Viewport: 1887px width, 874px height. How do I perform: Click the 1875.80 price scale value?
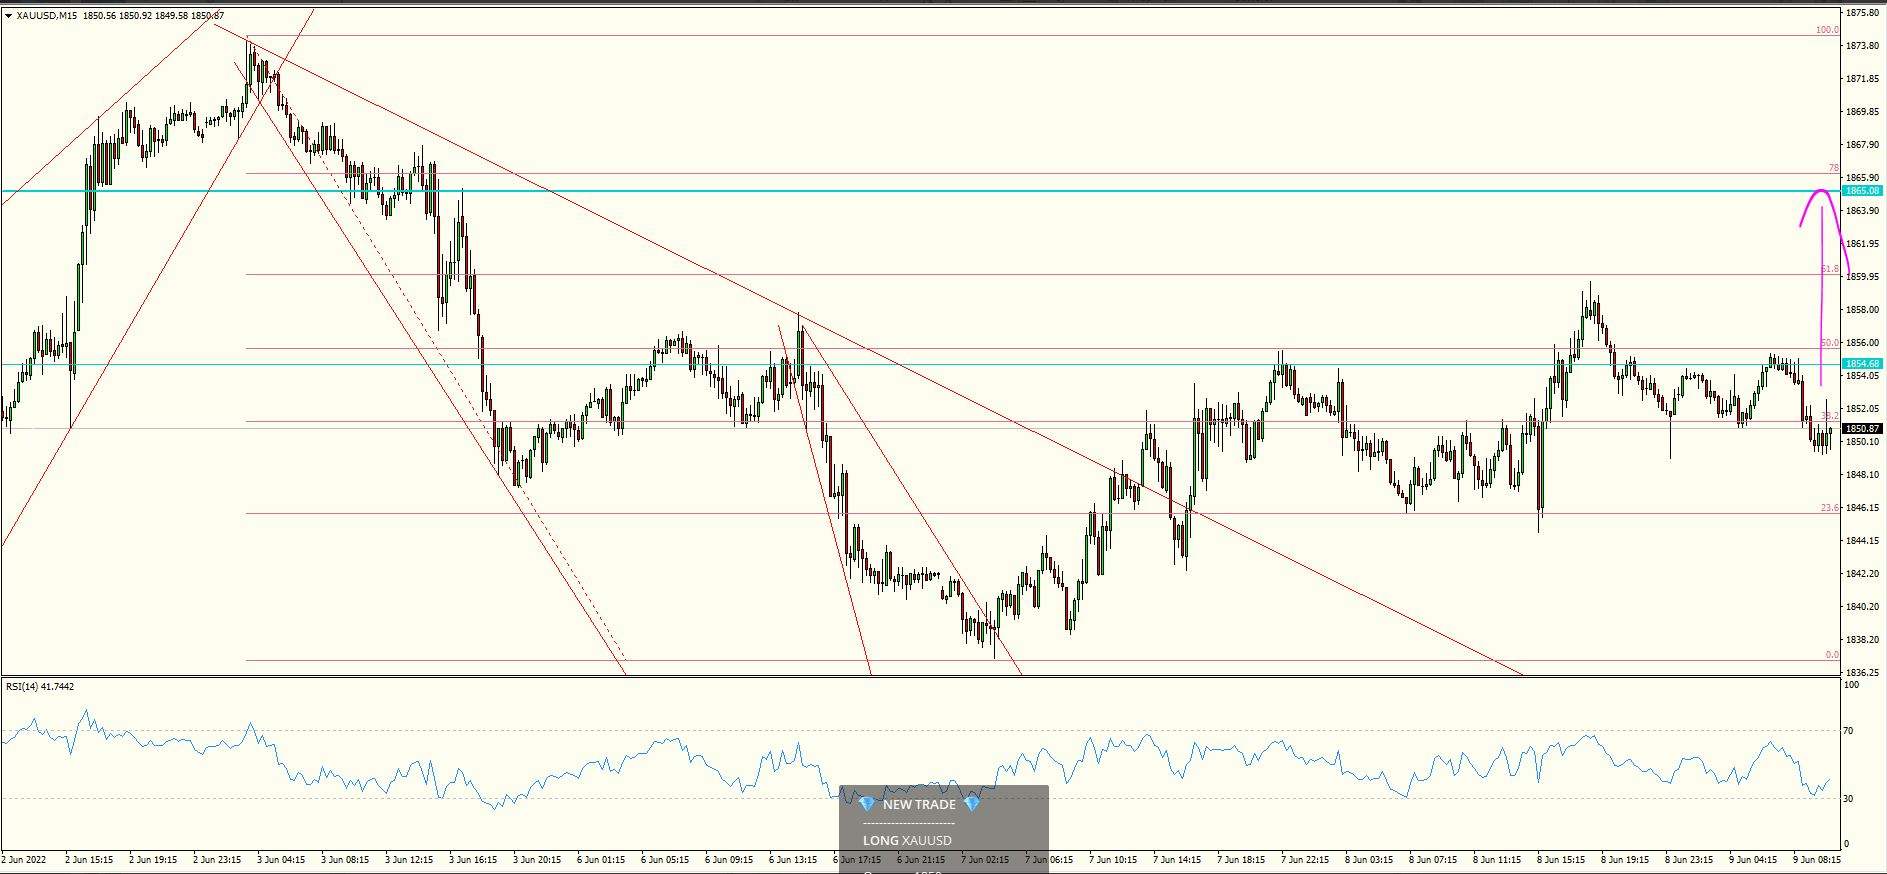pyautogui.click(x=1862, y=13)
